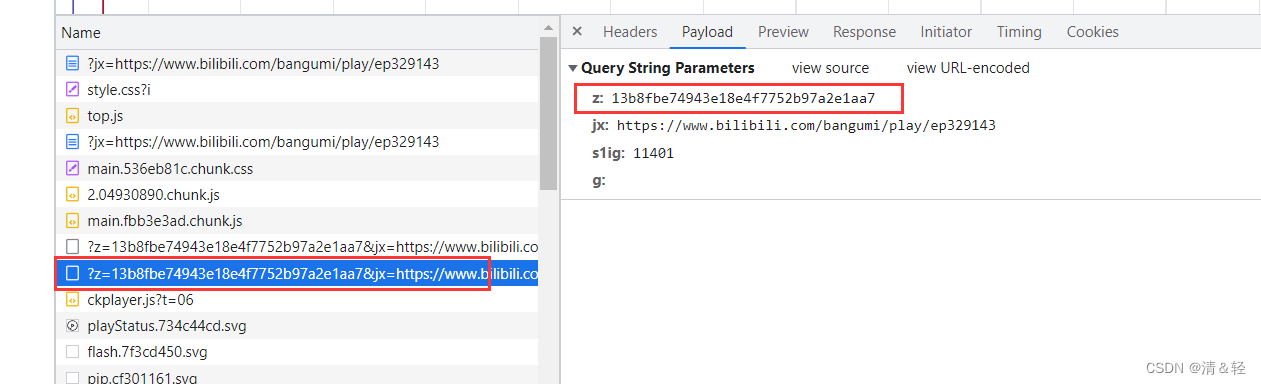
Task: Click the main.536eb81c.chunk.css file icon
Action: pyautogui.click(x=72, y=168)
